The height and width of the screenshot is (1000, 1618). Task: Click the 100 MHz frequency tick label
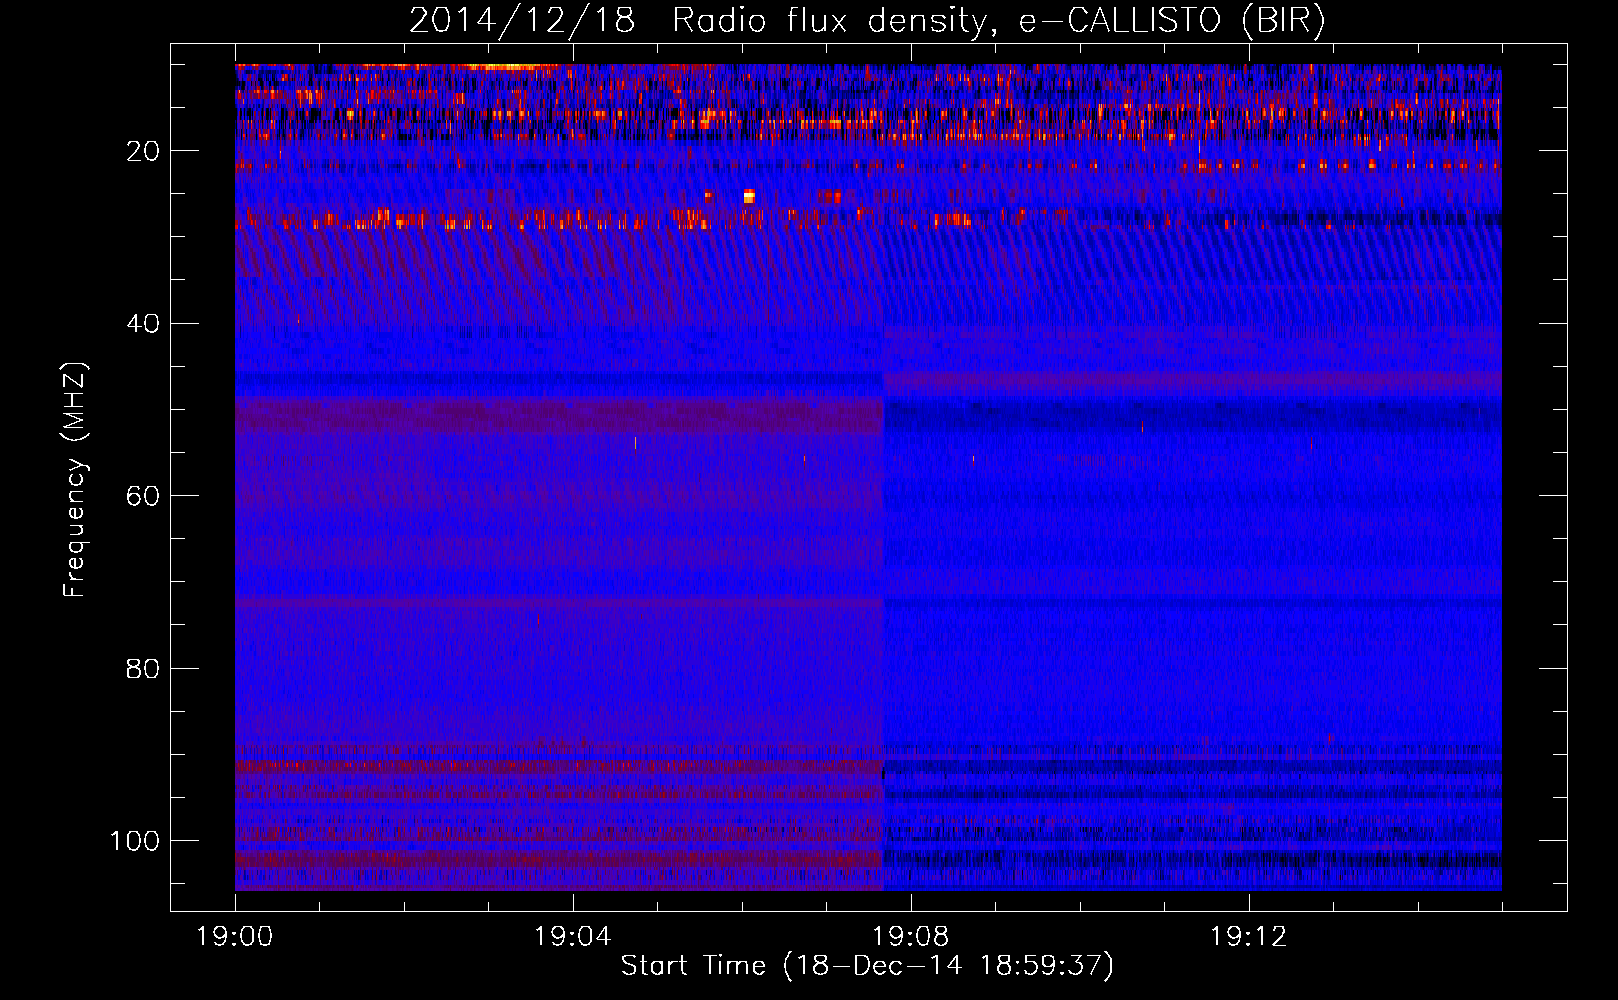[x=135, y=841]
